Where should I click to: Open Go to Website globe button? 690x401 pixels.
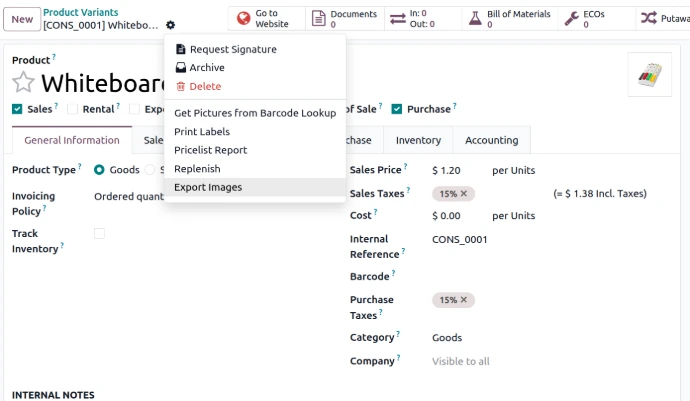[x=264, y=18]
